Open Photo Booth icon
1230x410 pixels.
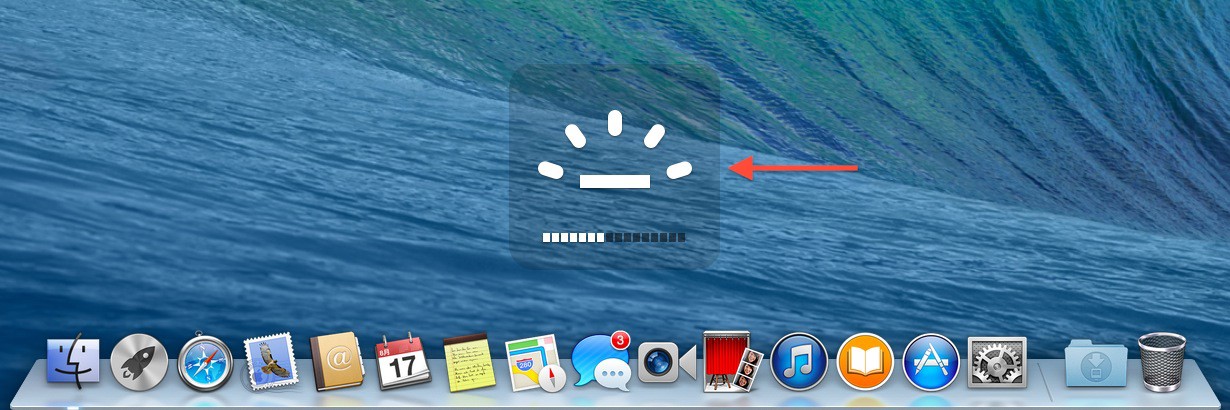point(733,361)
